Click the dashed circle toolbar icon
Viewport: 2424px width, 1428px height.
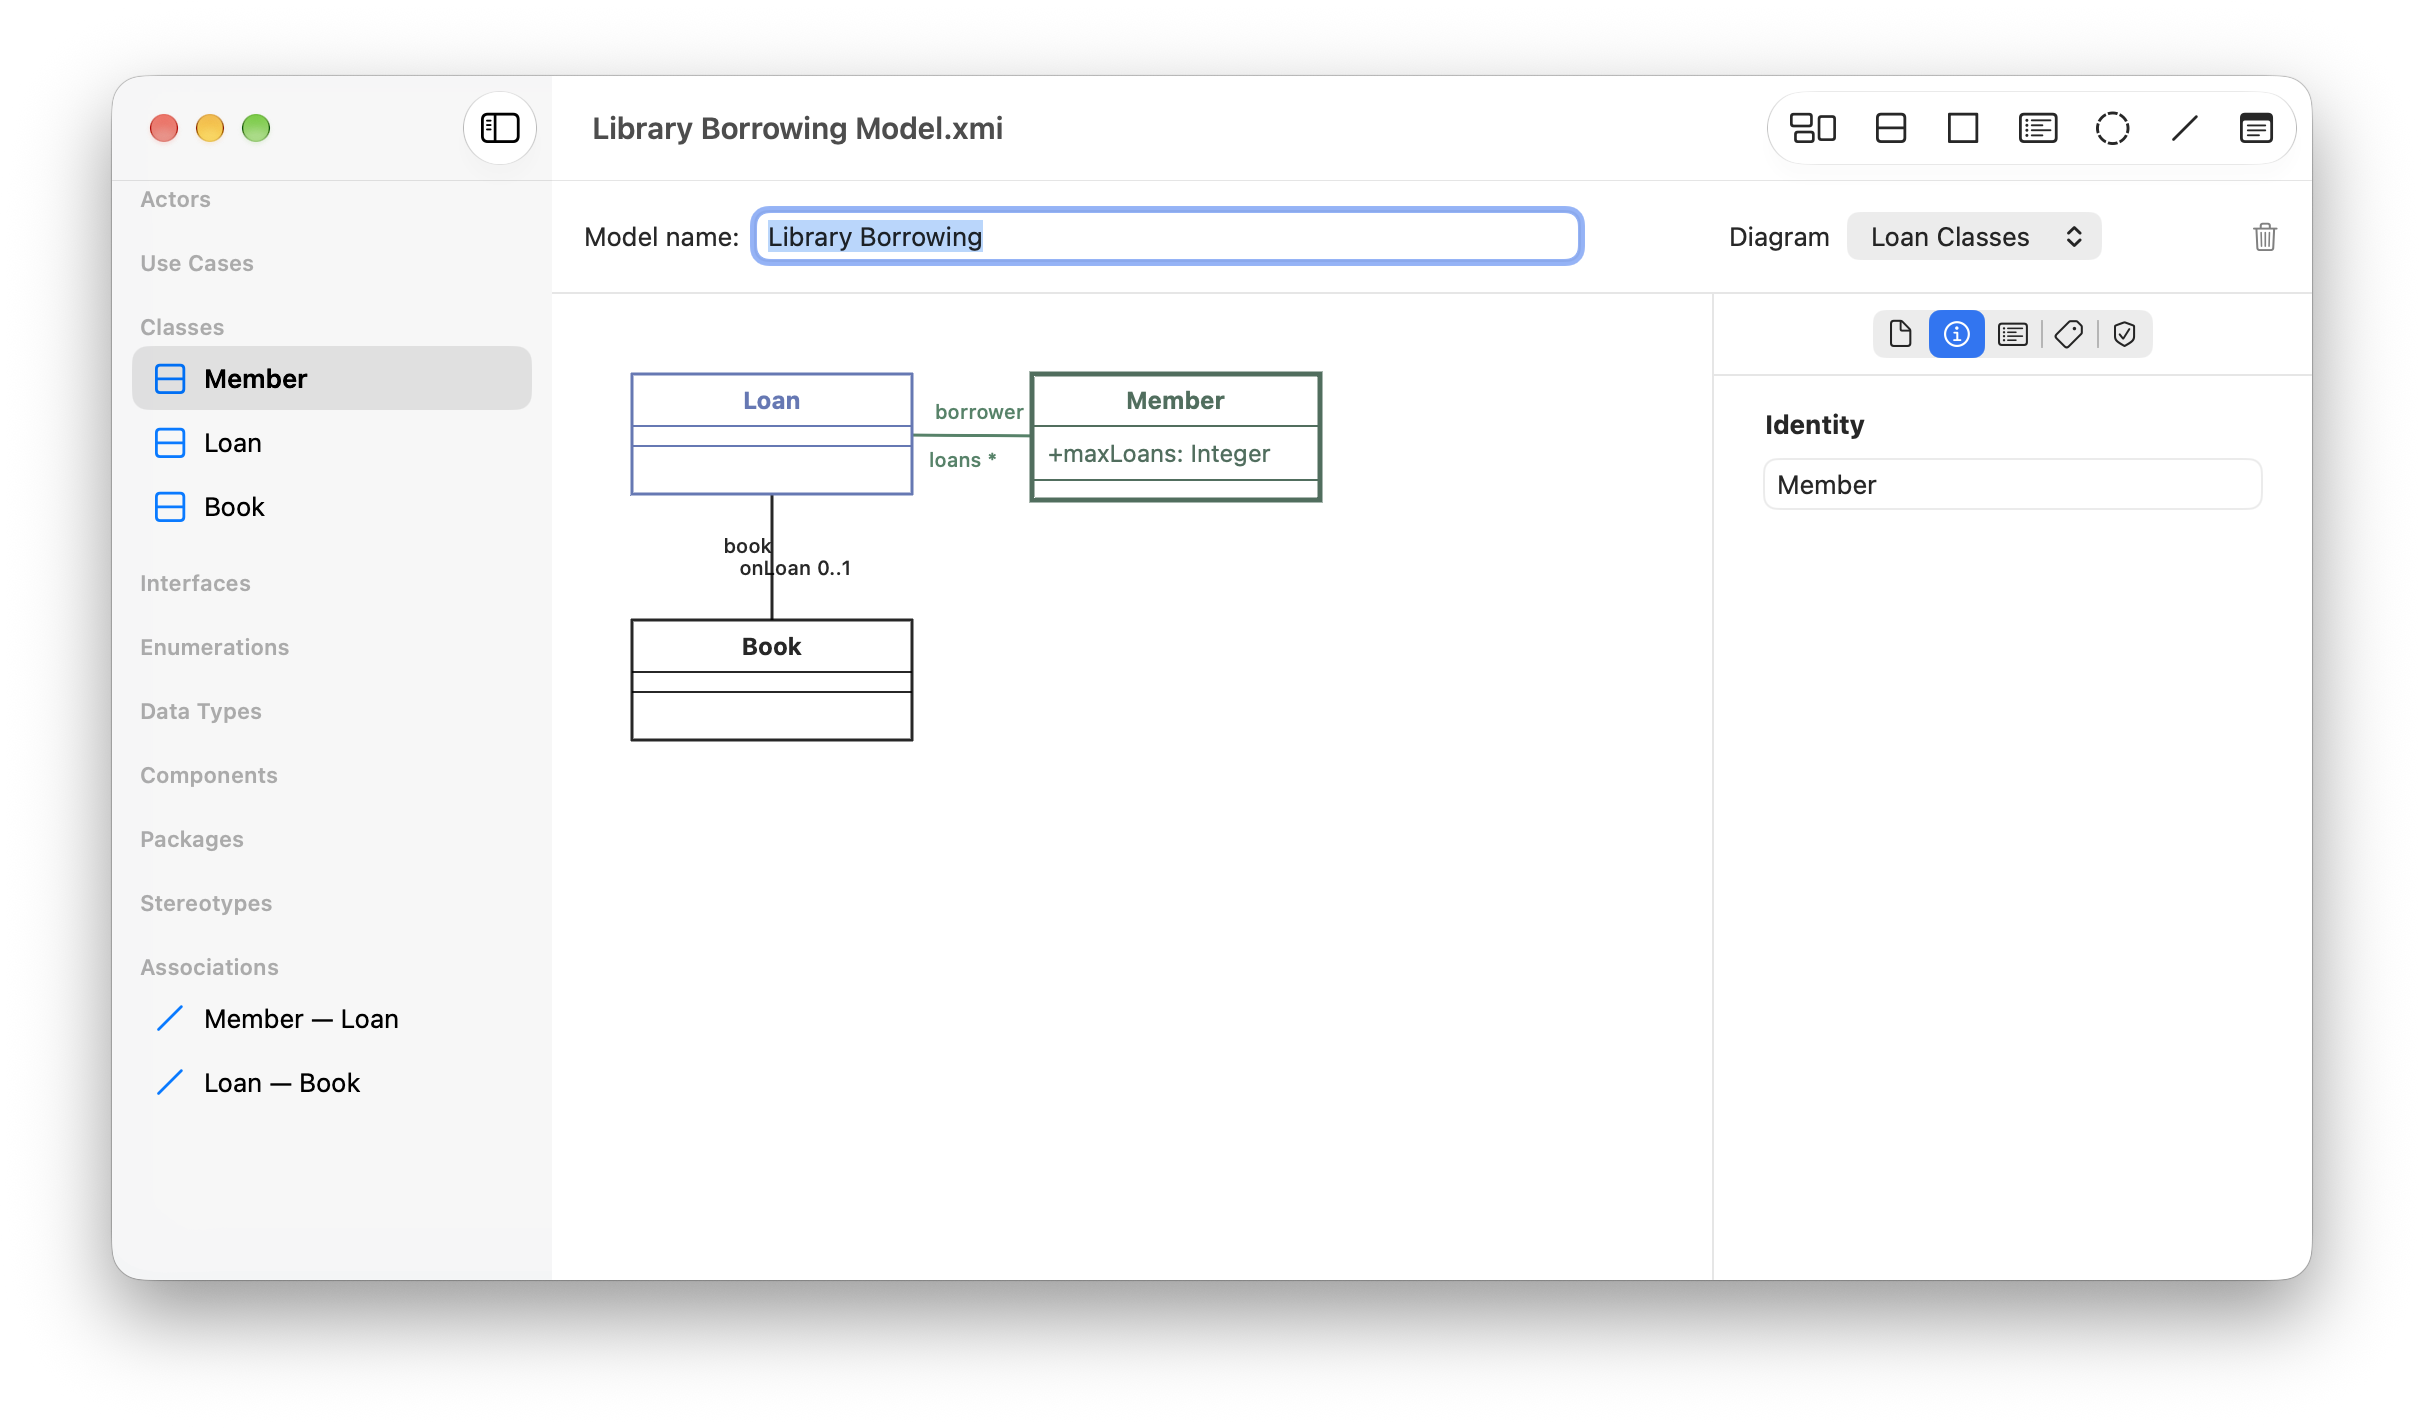click(x=2112, y=128)
